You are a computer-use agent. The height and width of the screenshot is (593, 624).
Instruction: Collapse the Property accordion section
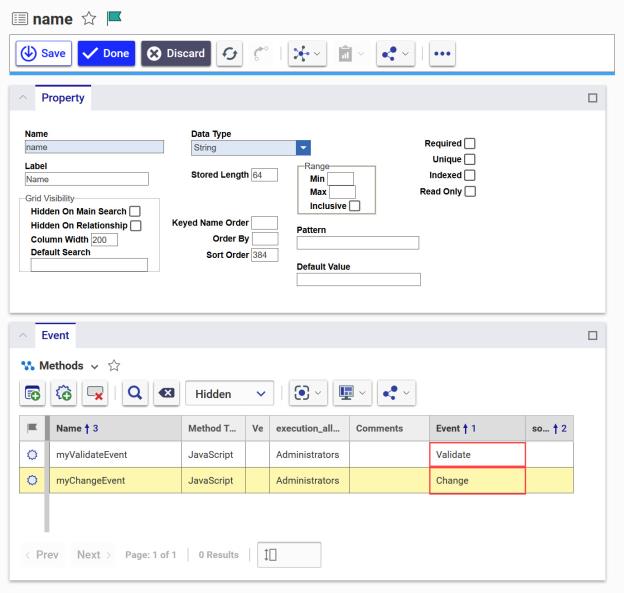pyautogui.click(x=23, y=98)
